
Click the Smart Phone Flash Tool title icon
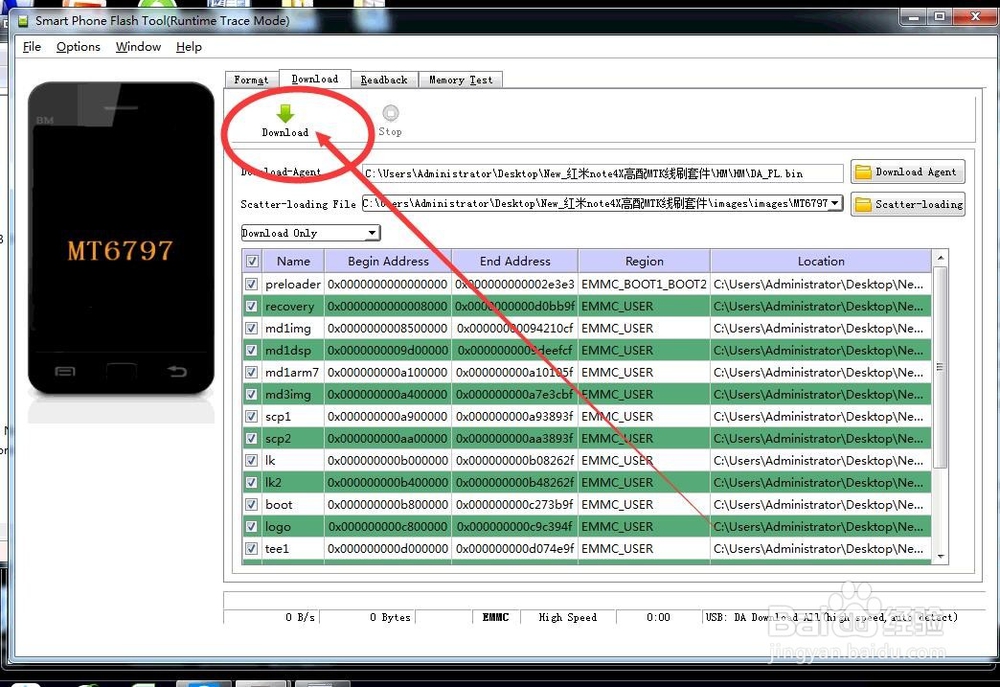pyautogui.click(x=23, y=21)
